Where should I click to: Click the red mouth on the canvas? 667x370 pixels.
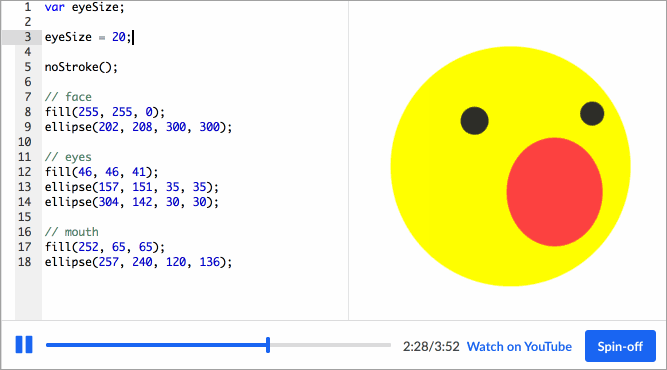554,192
